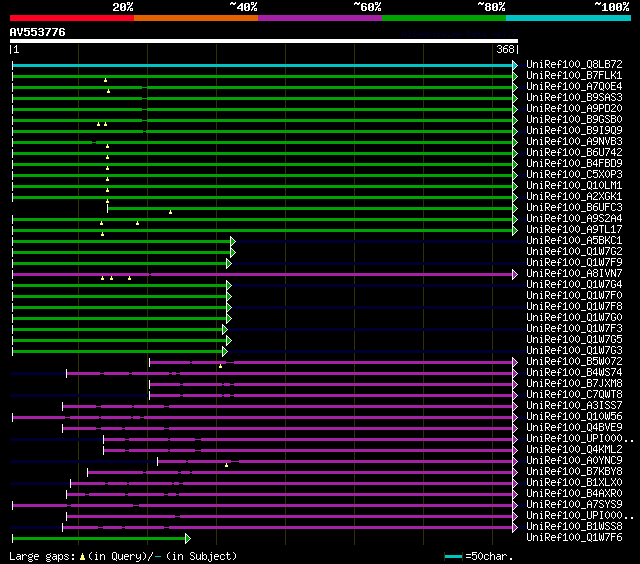Select the UniRef100_A2XGK1 label
The width and height of the screenshot is (640, 564).
click(x=574, y=197)
